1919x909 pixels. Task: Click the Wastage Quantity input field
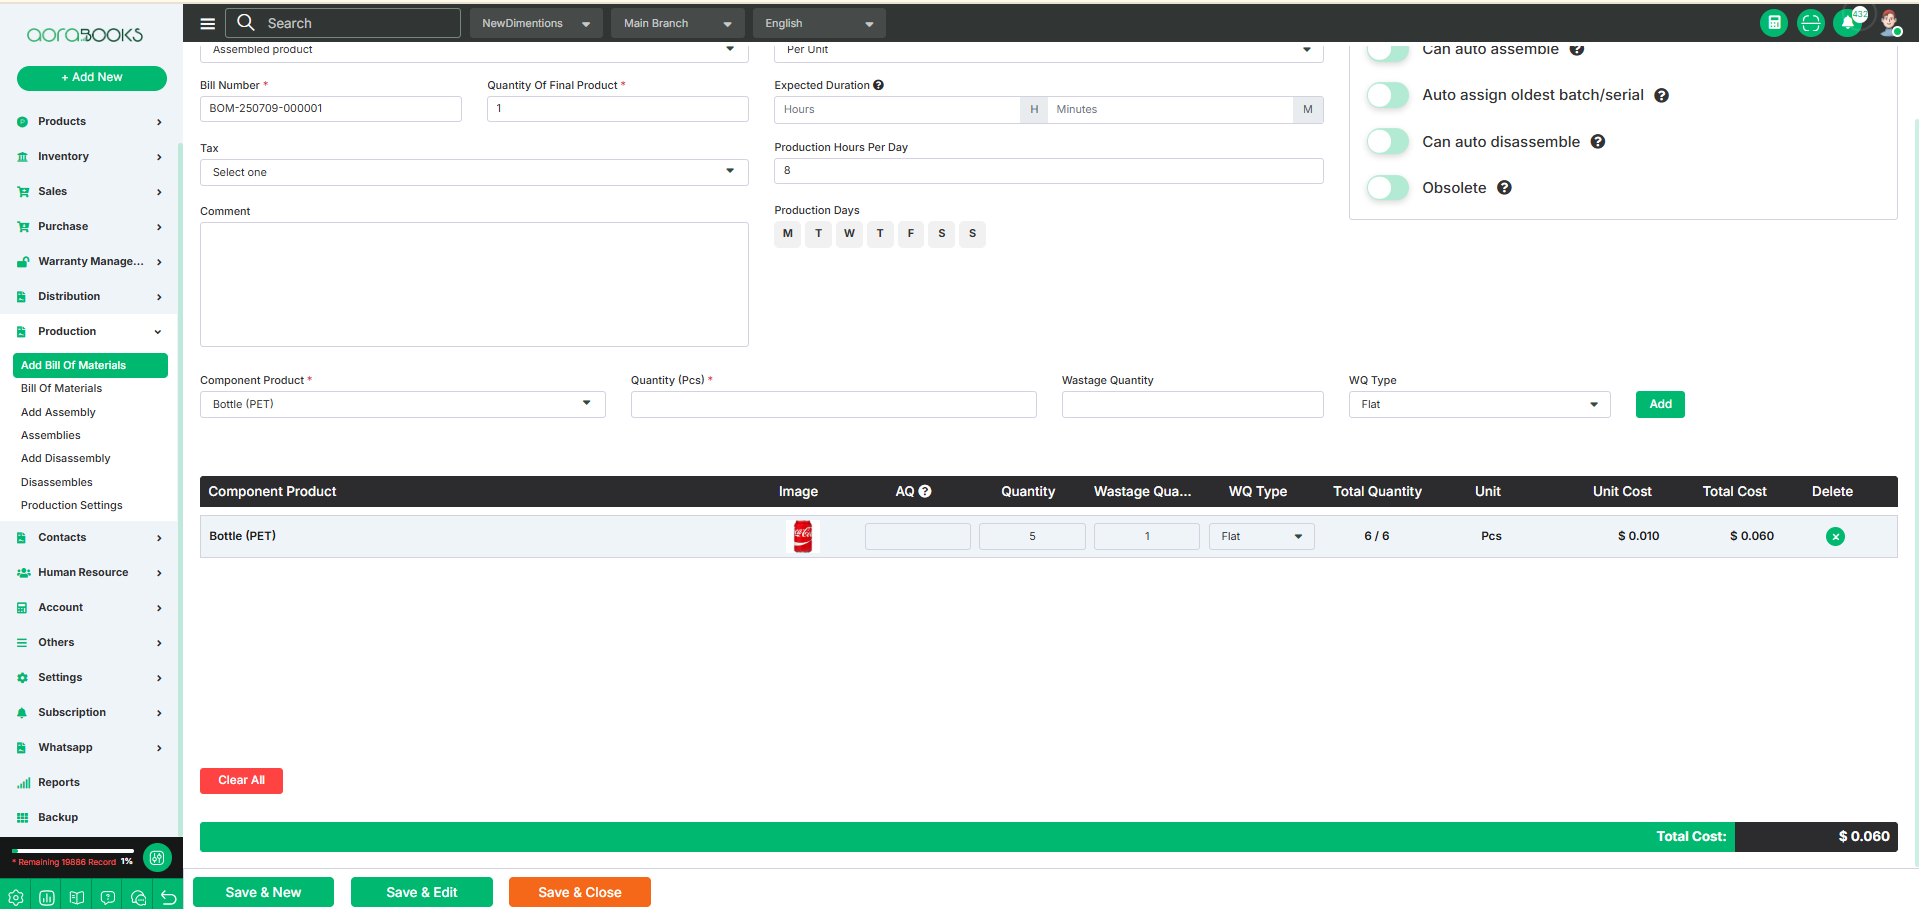tap(1193, 404)
